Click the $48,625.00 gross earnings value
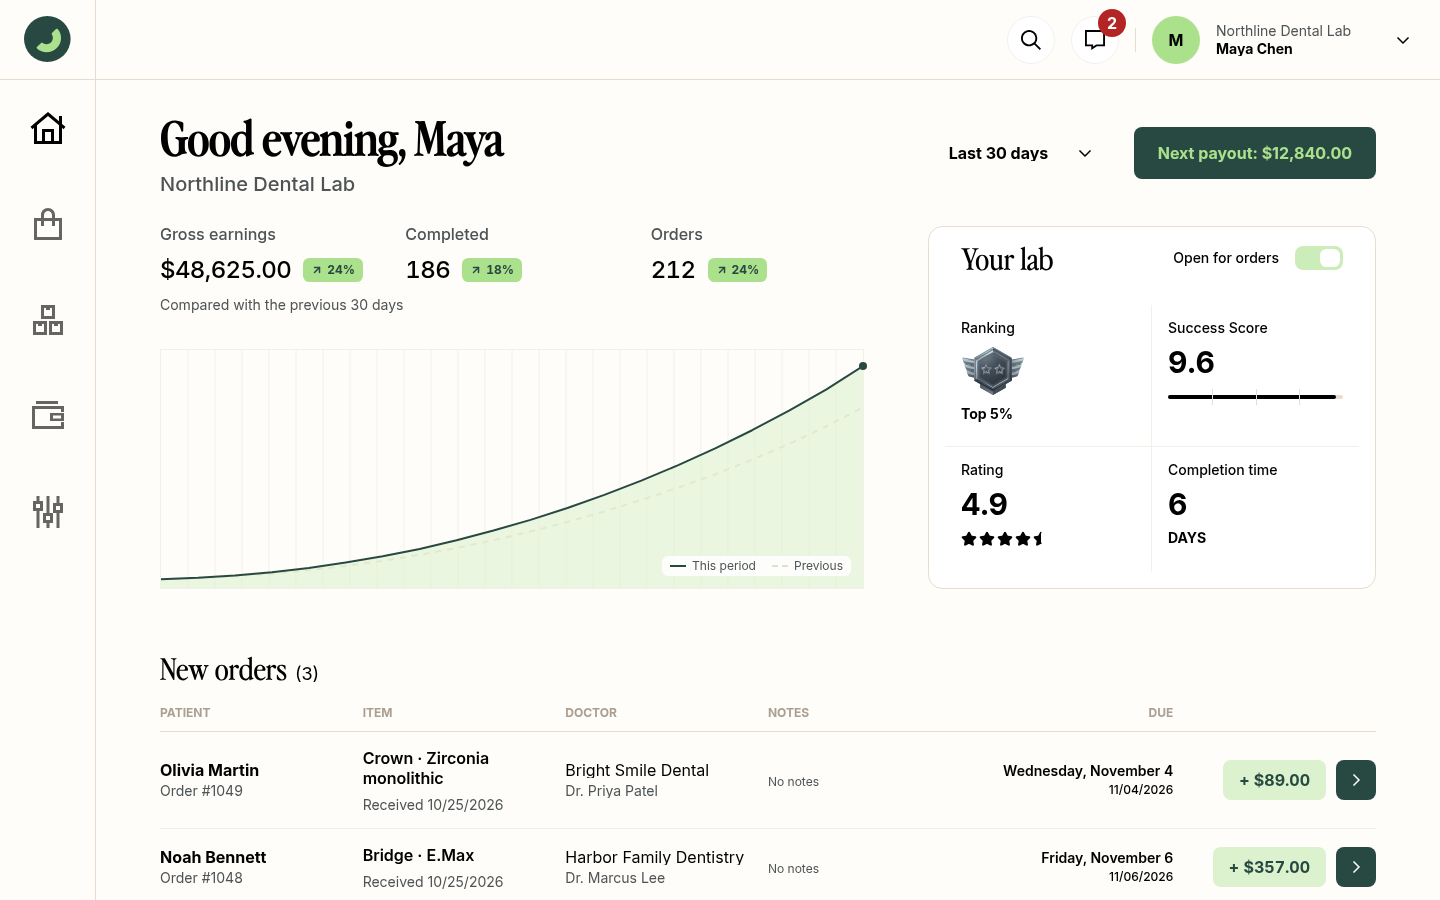 (226, 270)
